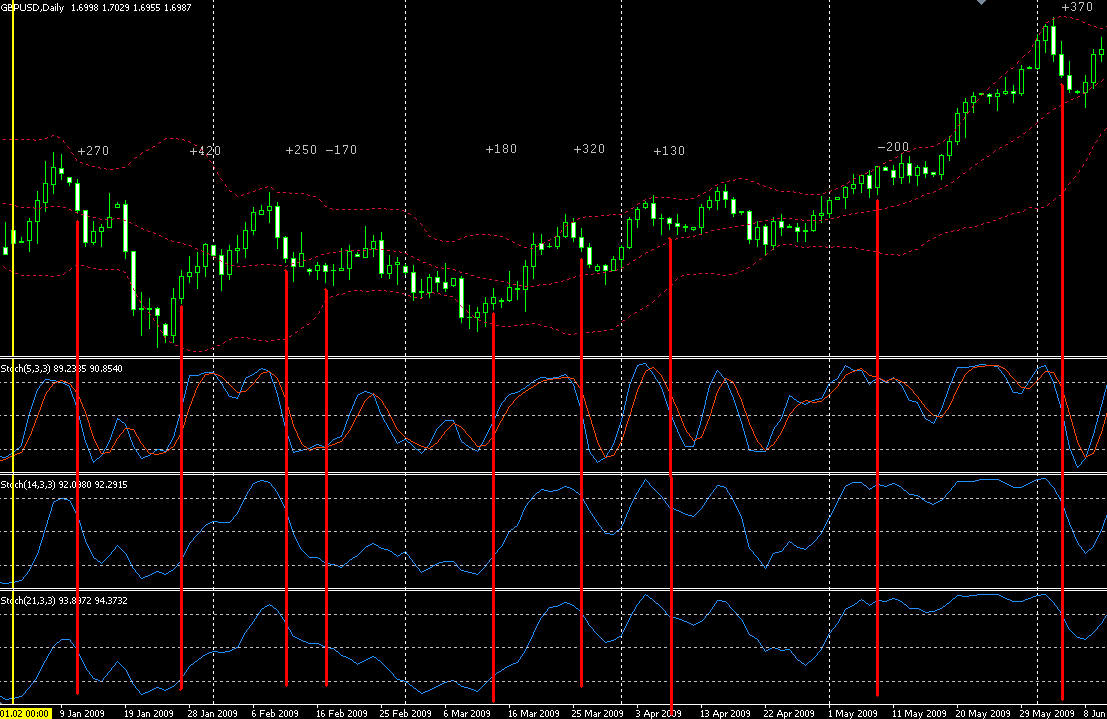
Task: Click the GBPUSD,Daily chart title
Action: pos(32,8)
